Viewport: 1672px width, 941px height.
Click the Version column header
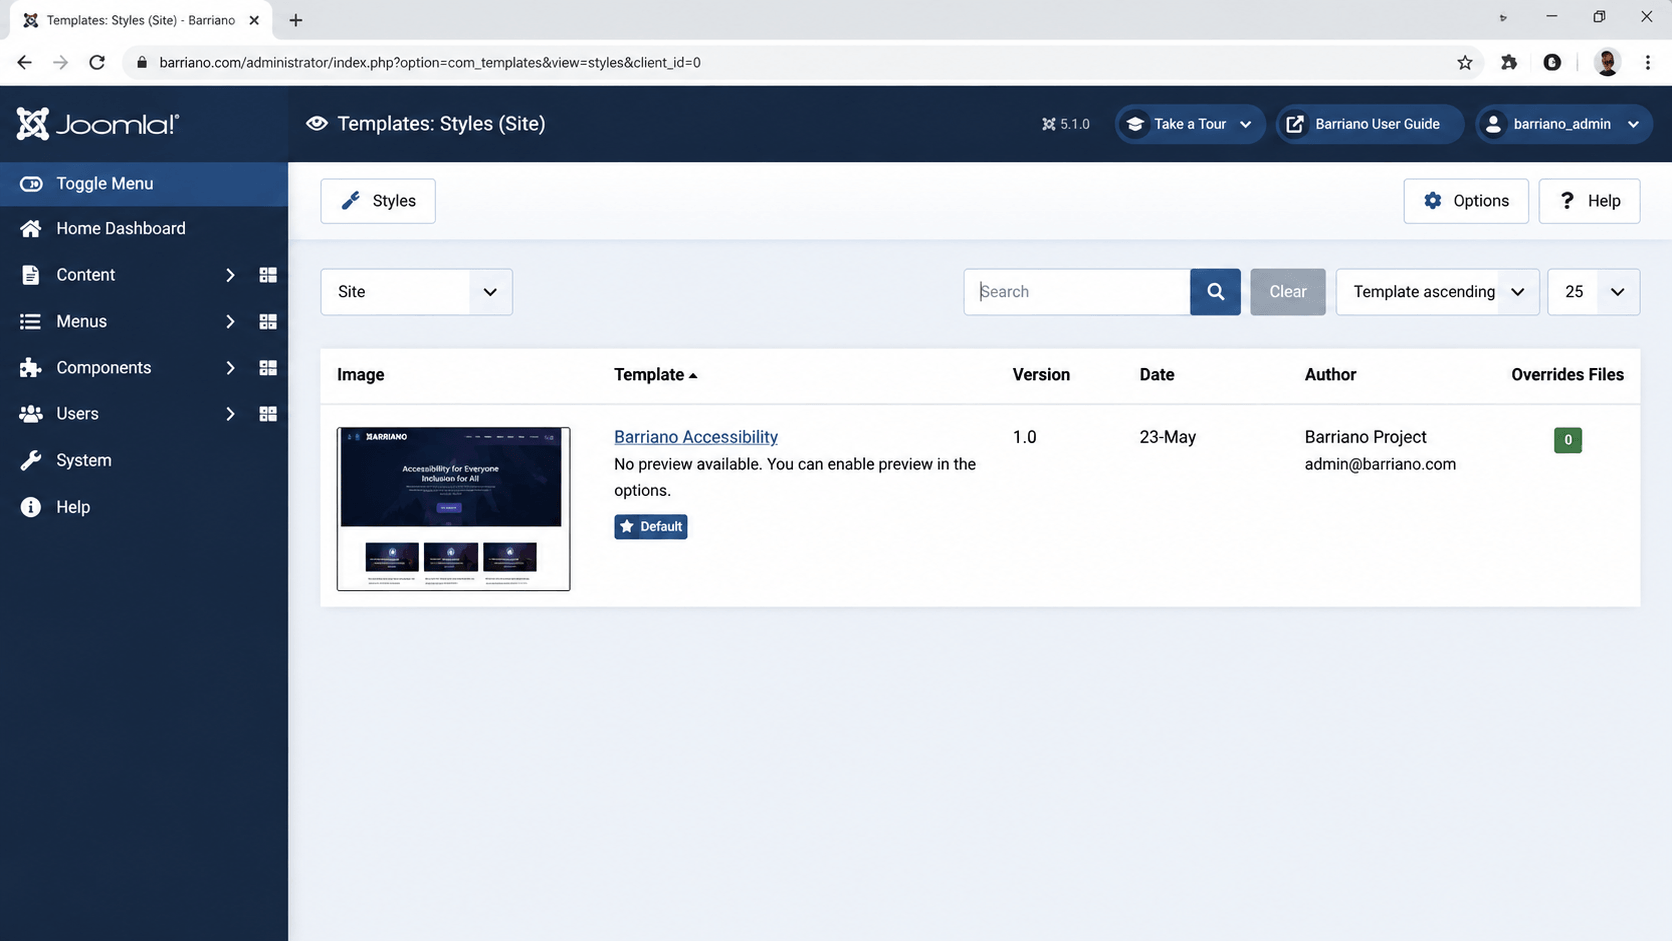(x=1041, y=375)
